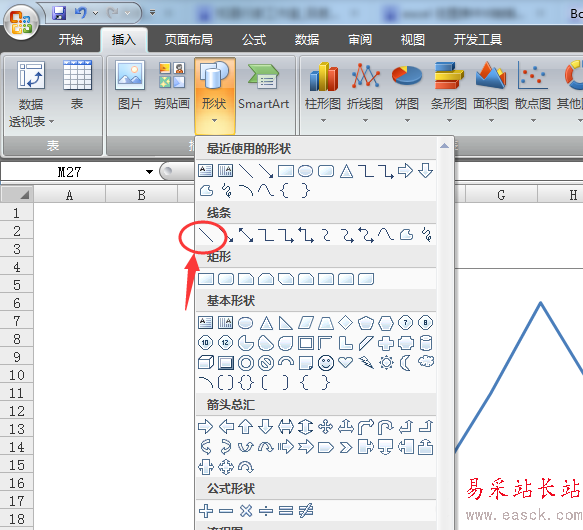Select the double arrow line under 线条

246,235
